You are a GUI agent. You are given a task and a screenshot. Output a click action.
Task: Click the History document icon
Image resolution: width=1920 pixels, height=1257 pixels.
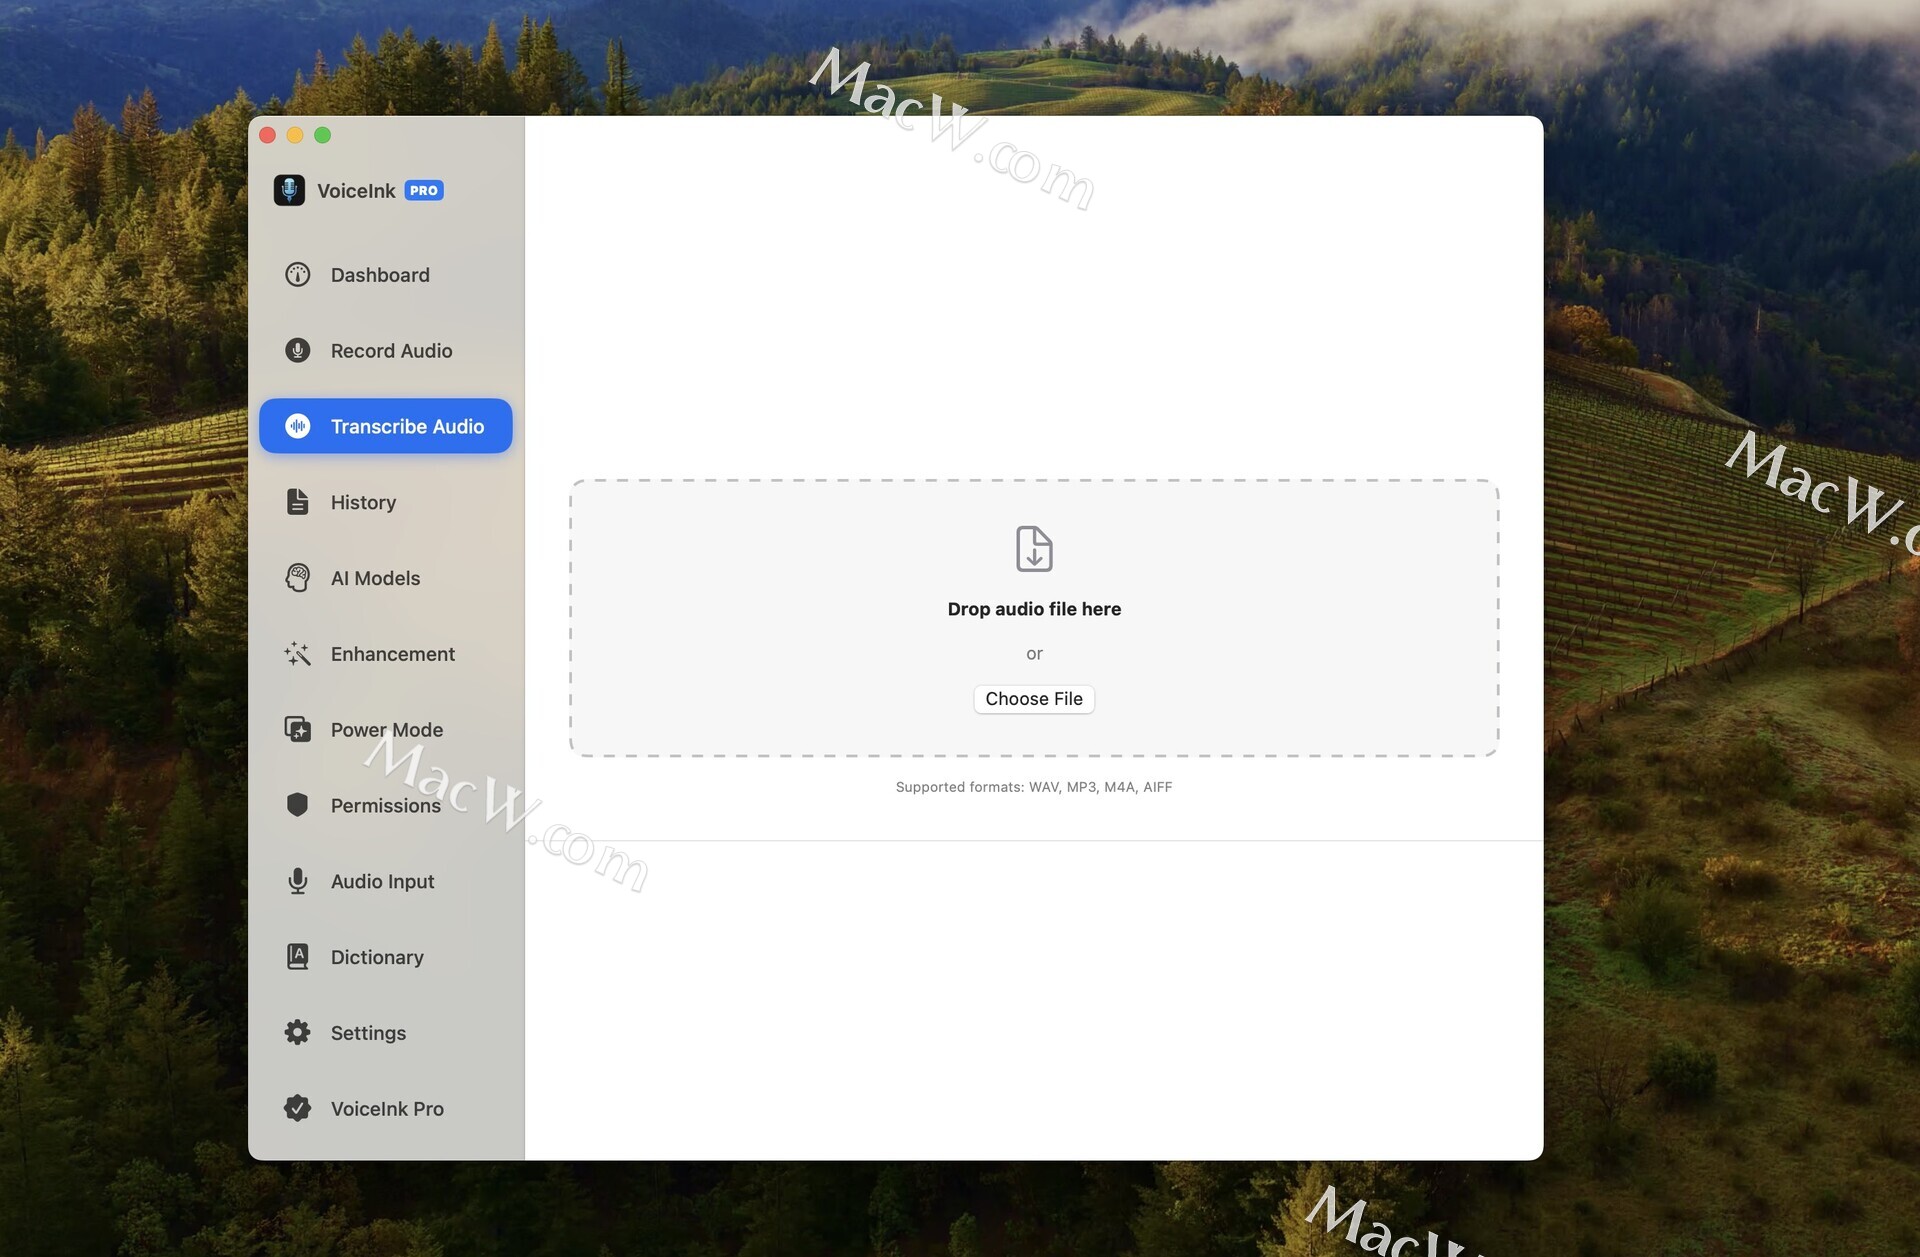coord(297,502)
